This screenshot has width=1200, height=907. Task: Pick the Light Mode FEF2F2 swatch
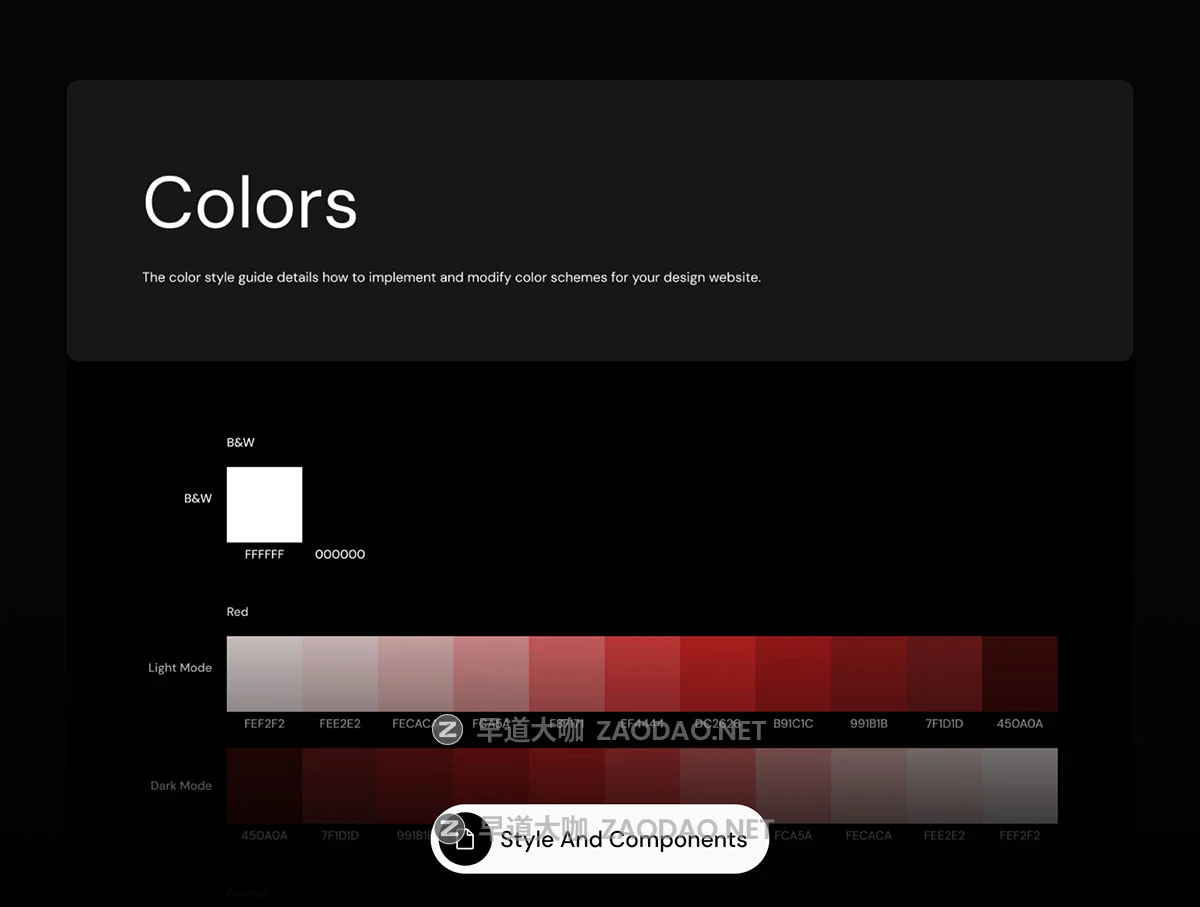pos(264,673)
